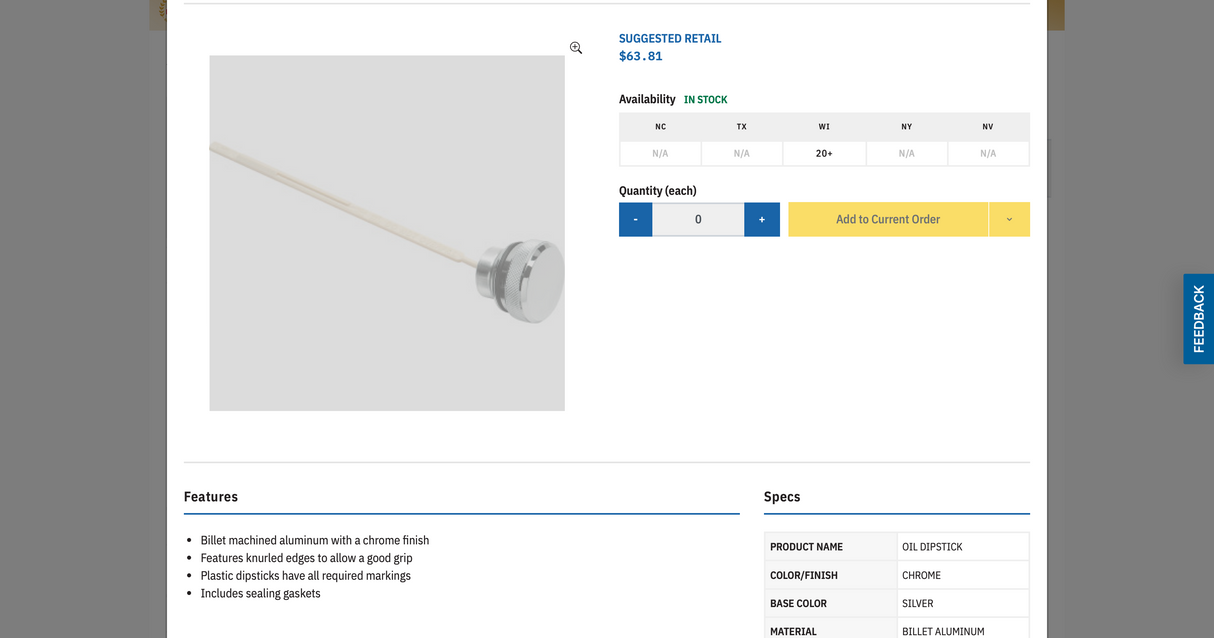Click the 'Includes sealing gaskets' feature line

point(261,593)
